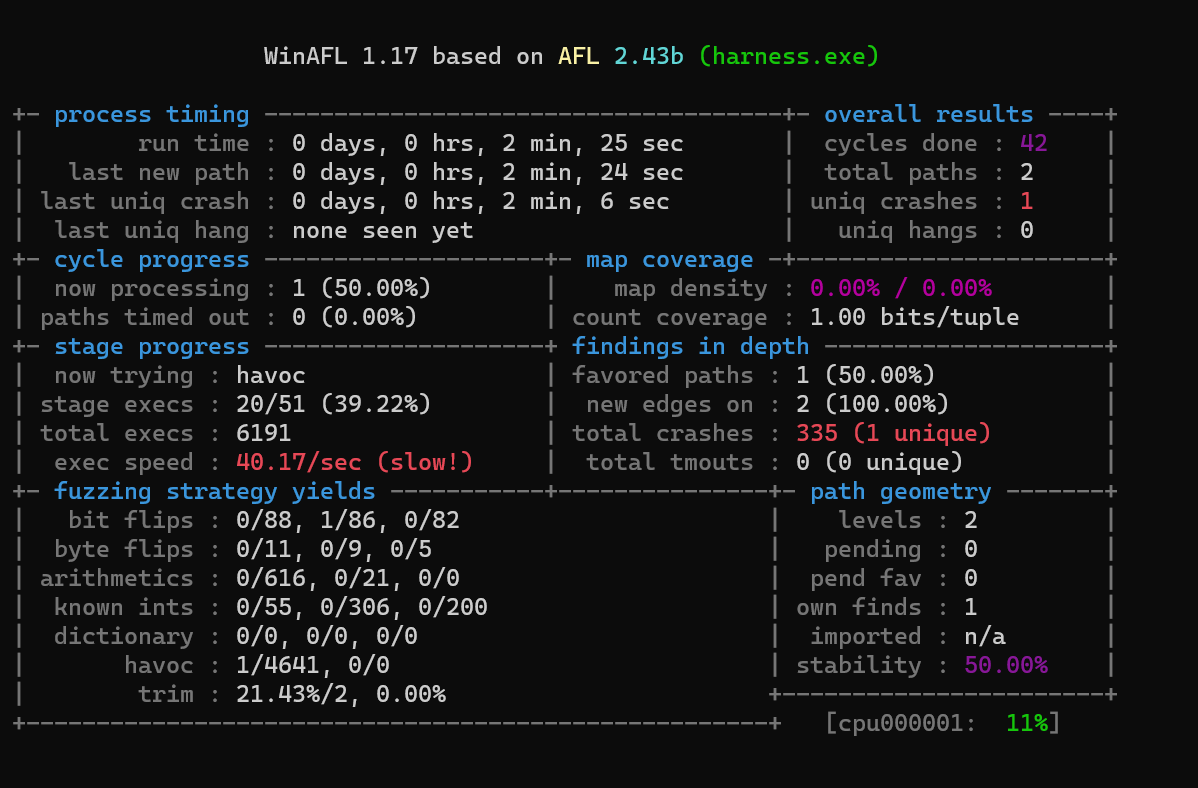Click new edges on value 2 (100.00%)
Image resolution: width=1198 pixels, height=788 pixels.
click(873, 404)
